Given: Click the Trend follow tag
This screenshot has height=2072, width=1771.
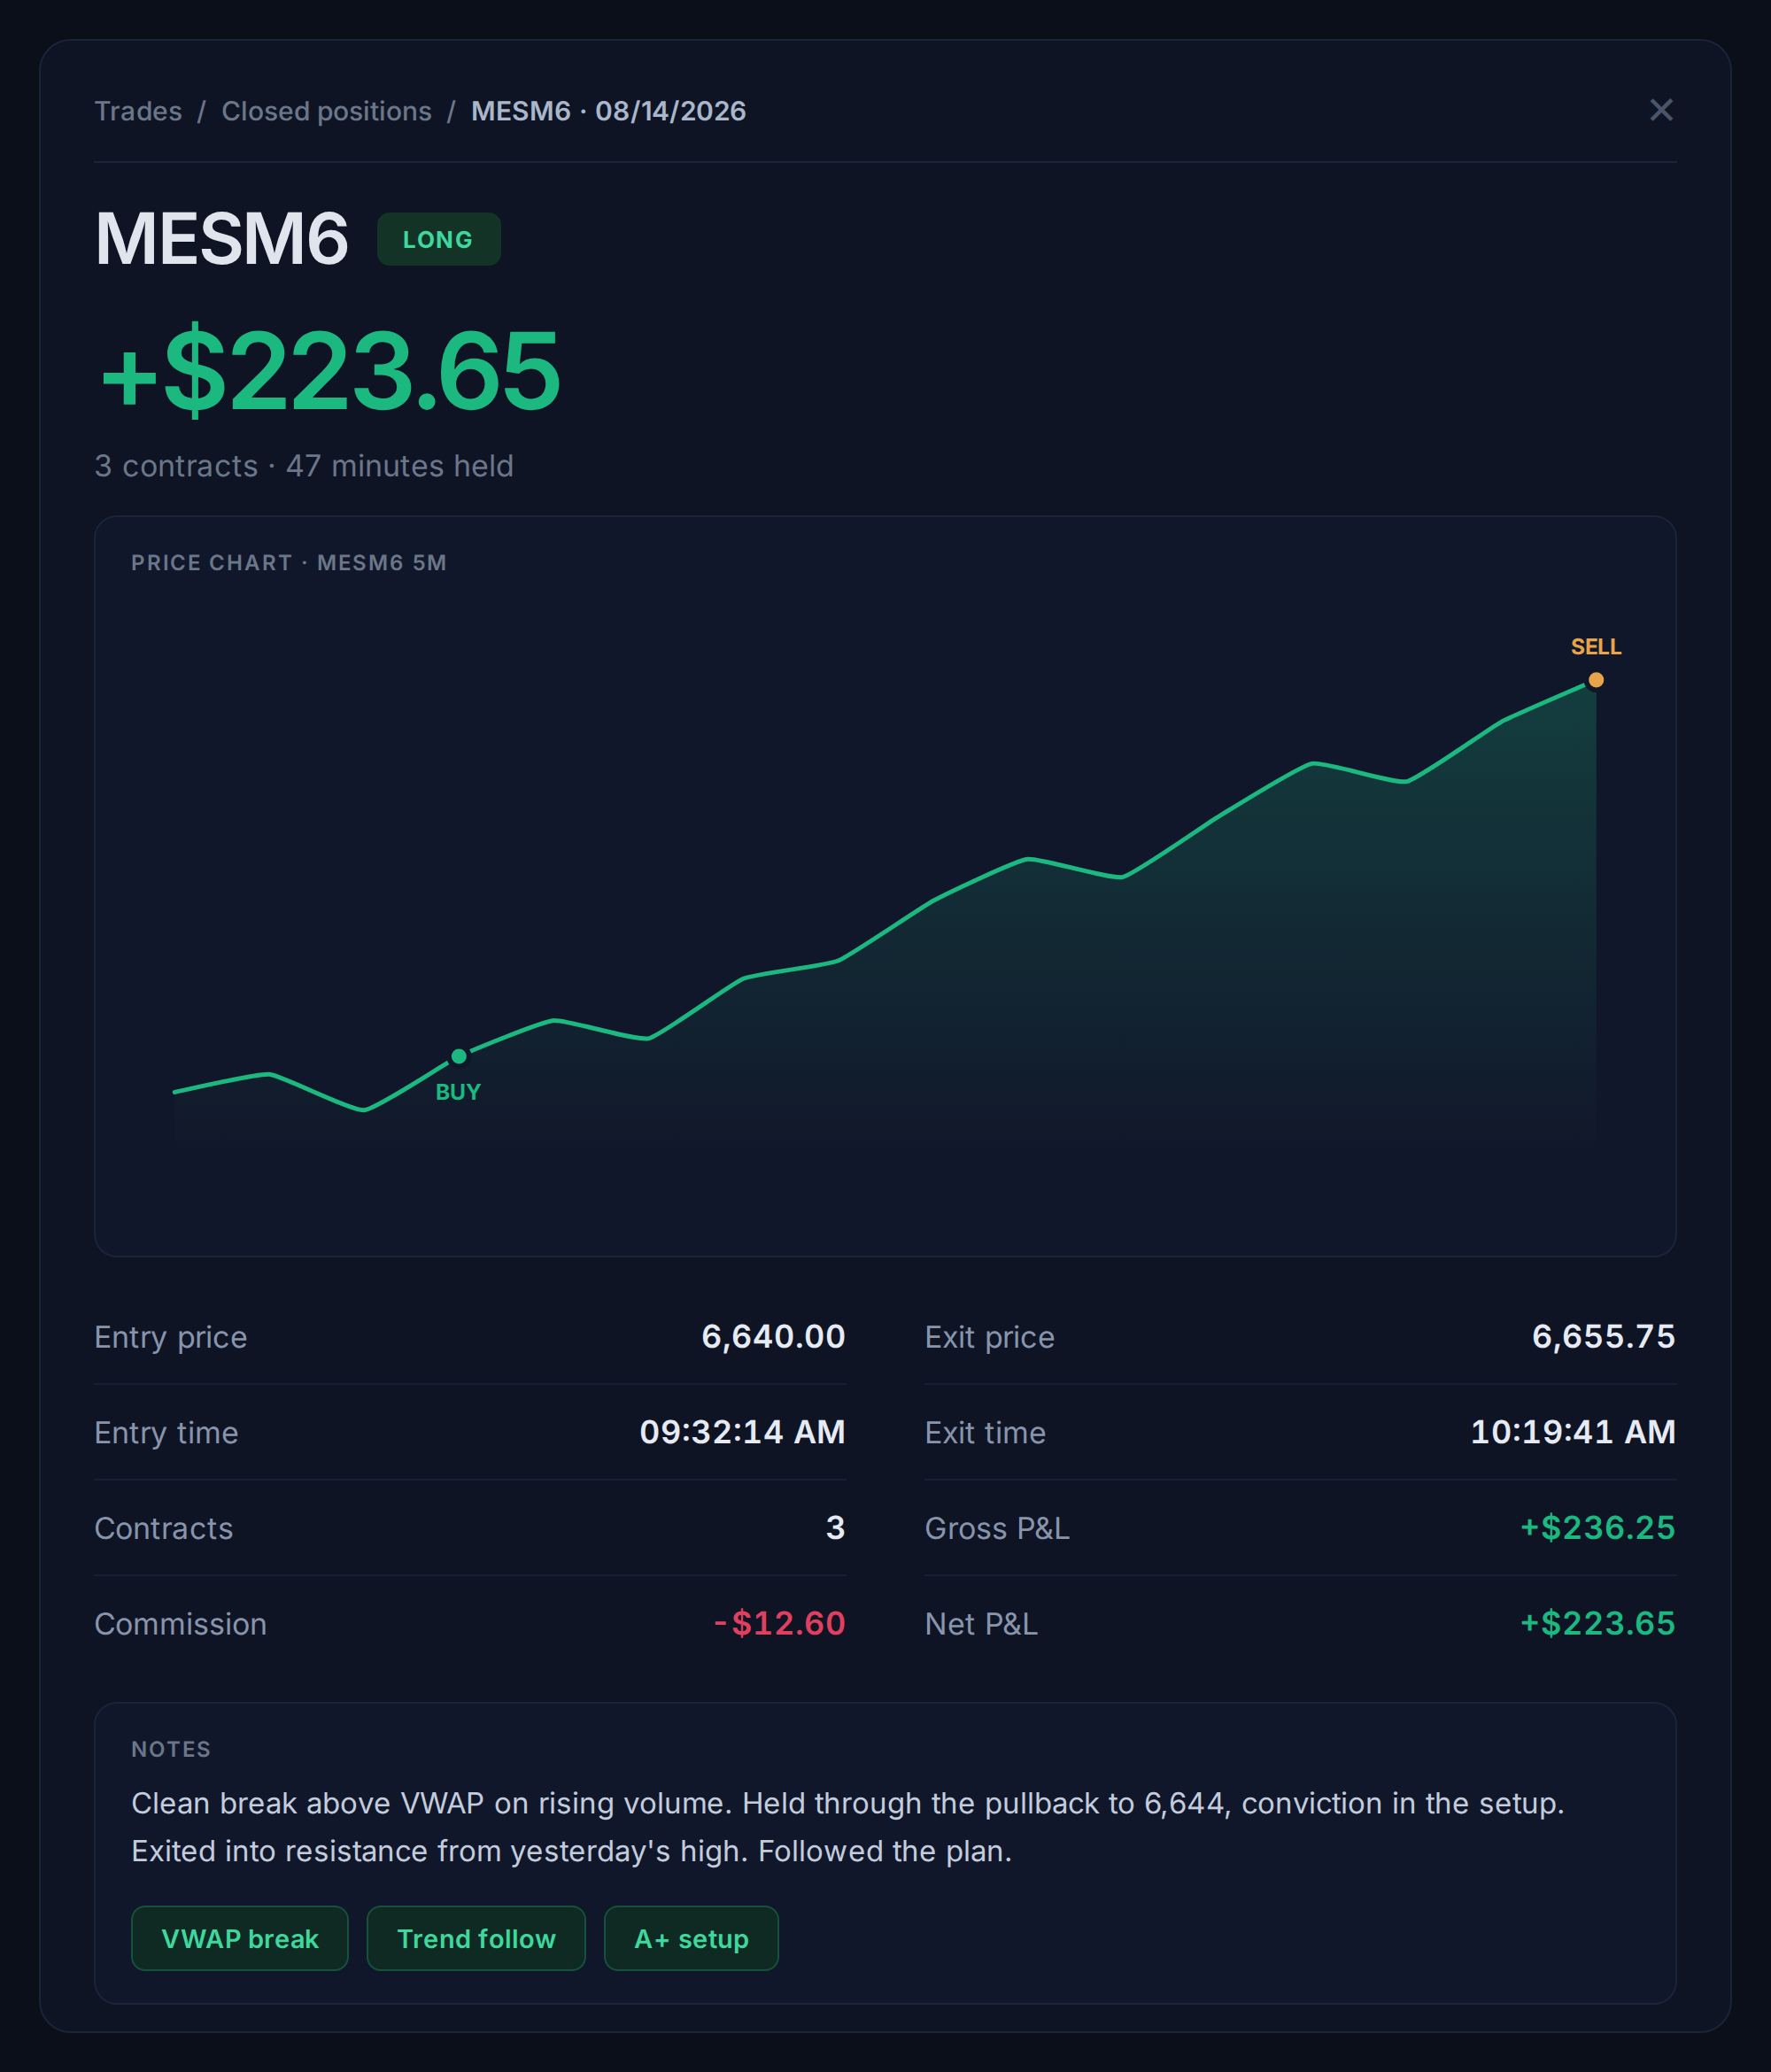Looking at the screenshot, I should point(476,1938).
